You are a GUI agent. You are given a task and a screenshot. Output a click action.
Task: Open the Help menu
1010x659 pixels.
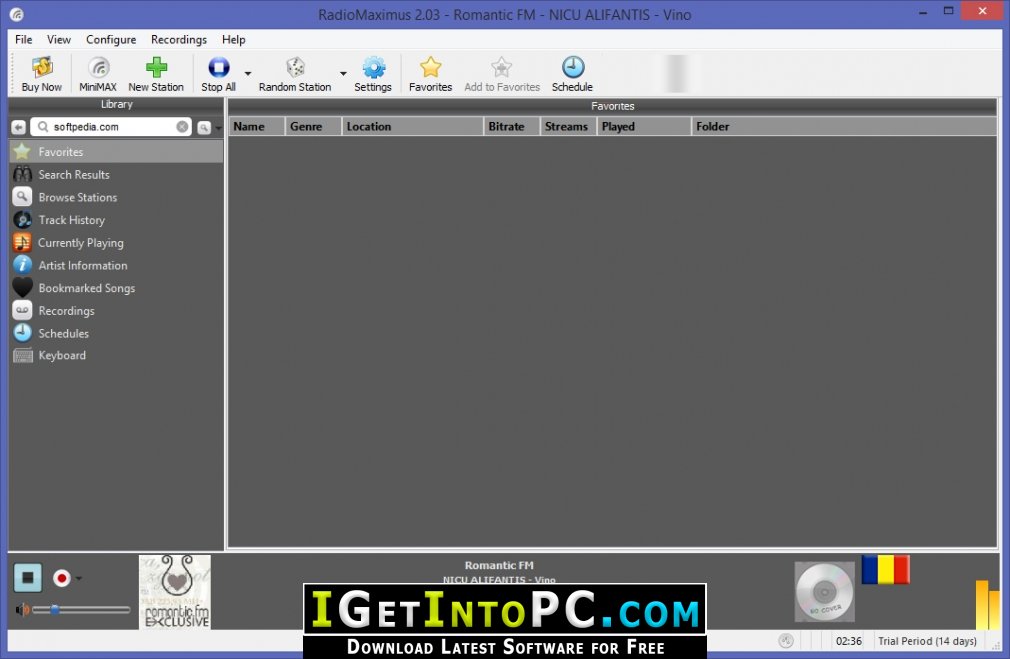[233, 39]
